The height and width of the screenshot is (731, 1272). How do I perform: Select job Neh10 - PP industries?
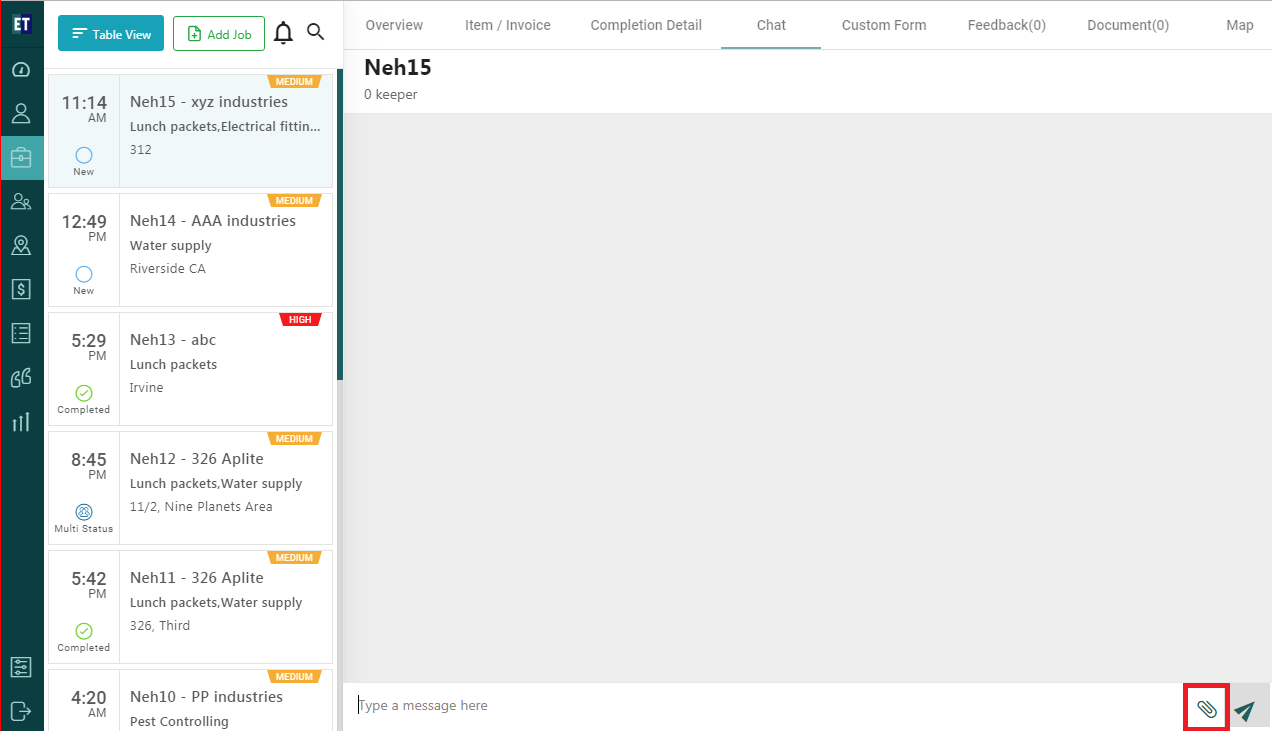(190, 700)
